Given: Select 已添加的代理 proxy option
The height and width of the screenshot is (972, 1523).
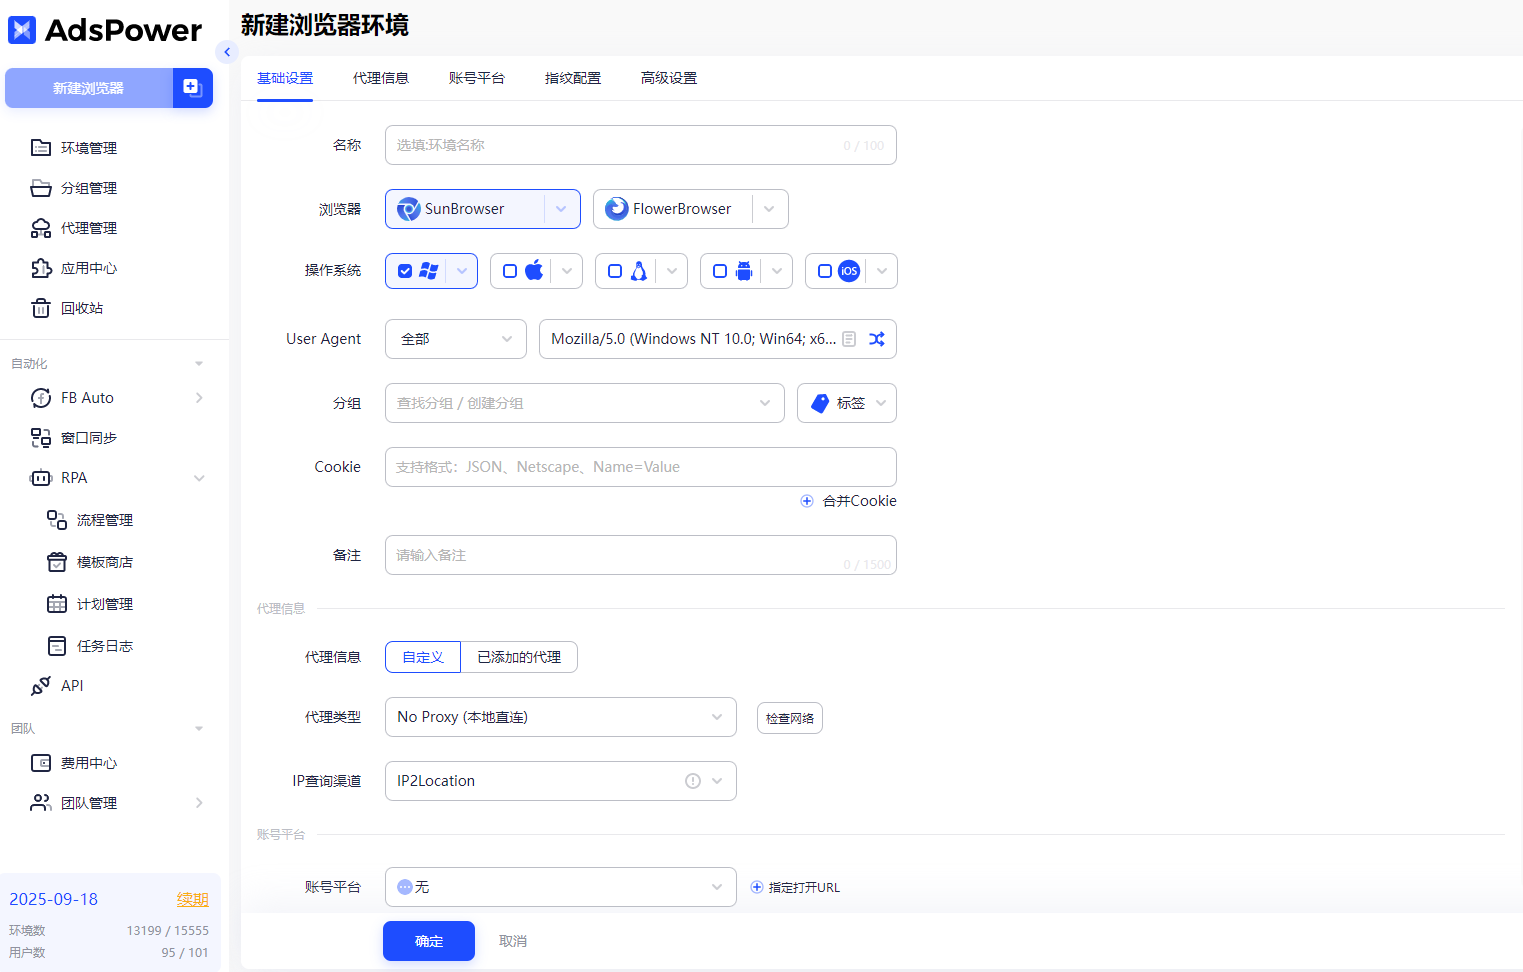Looking at the screenshot, I should tap(519, 657).
